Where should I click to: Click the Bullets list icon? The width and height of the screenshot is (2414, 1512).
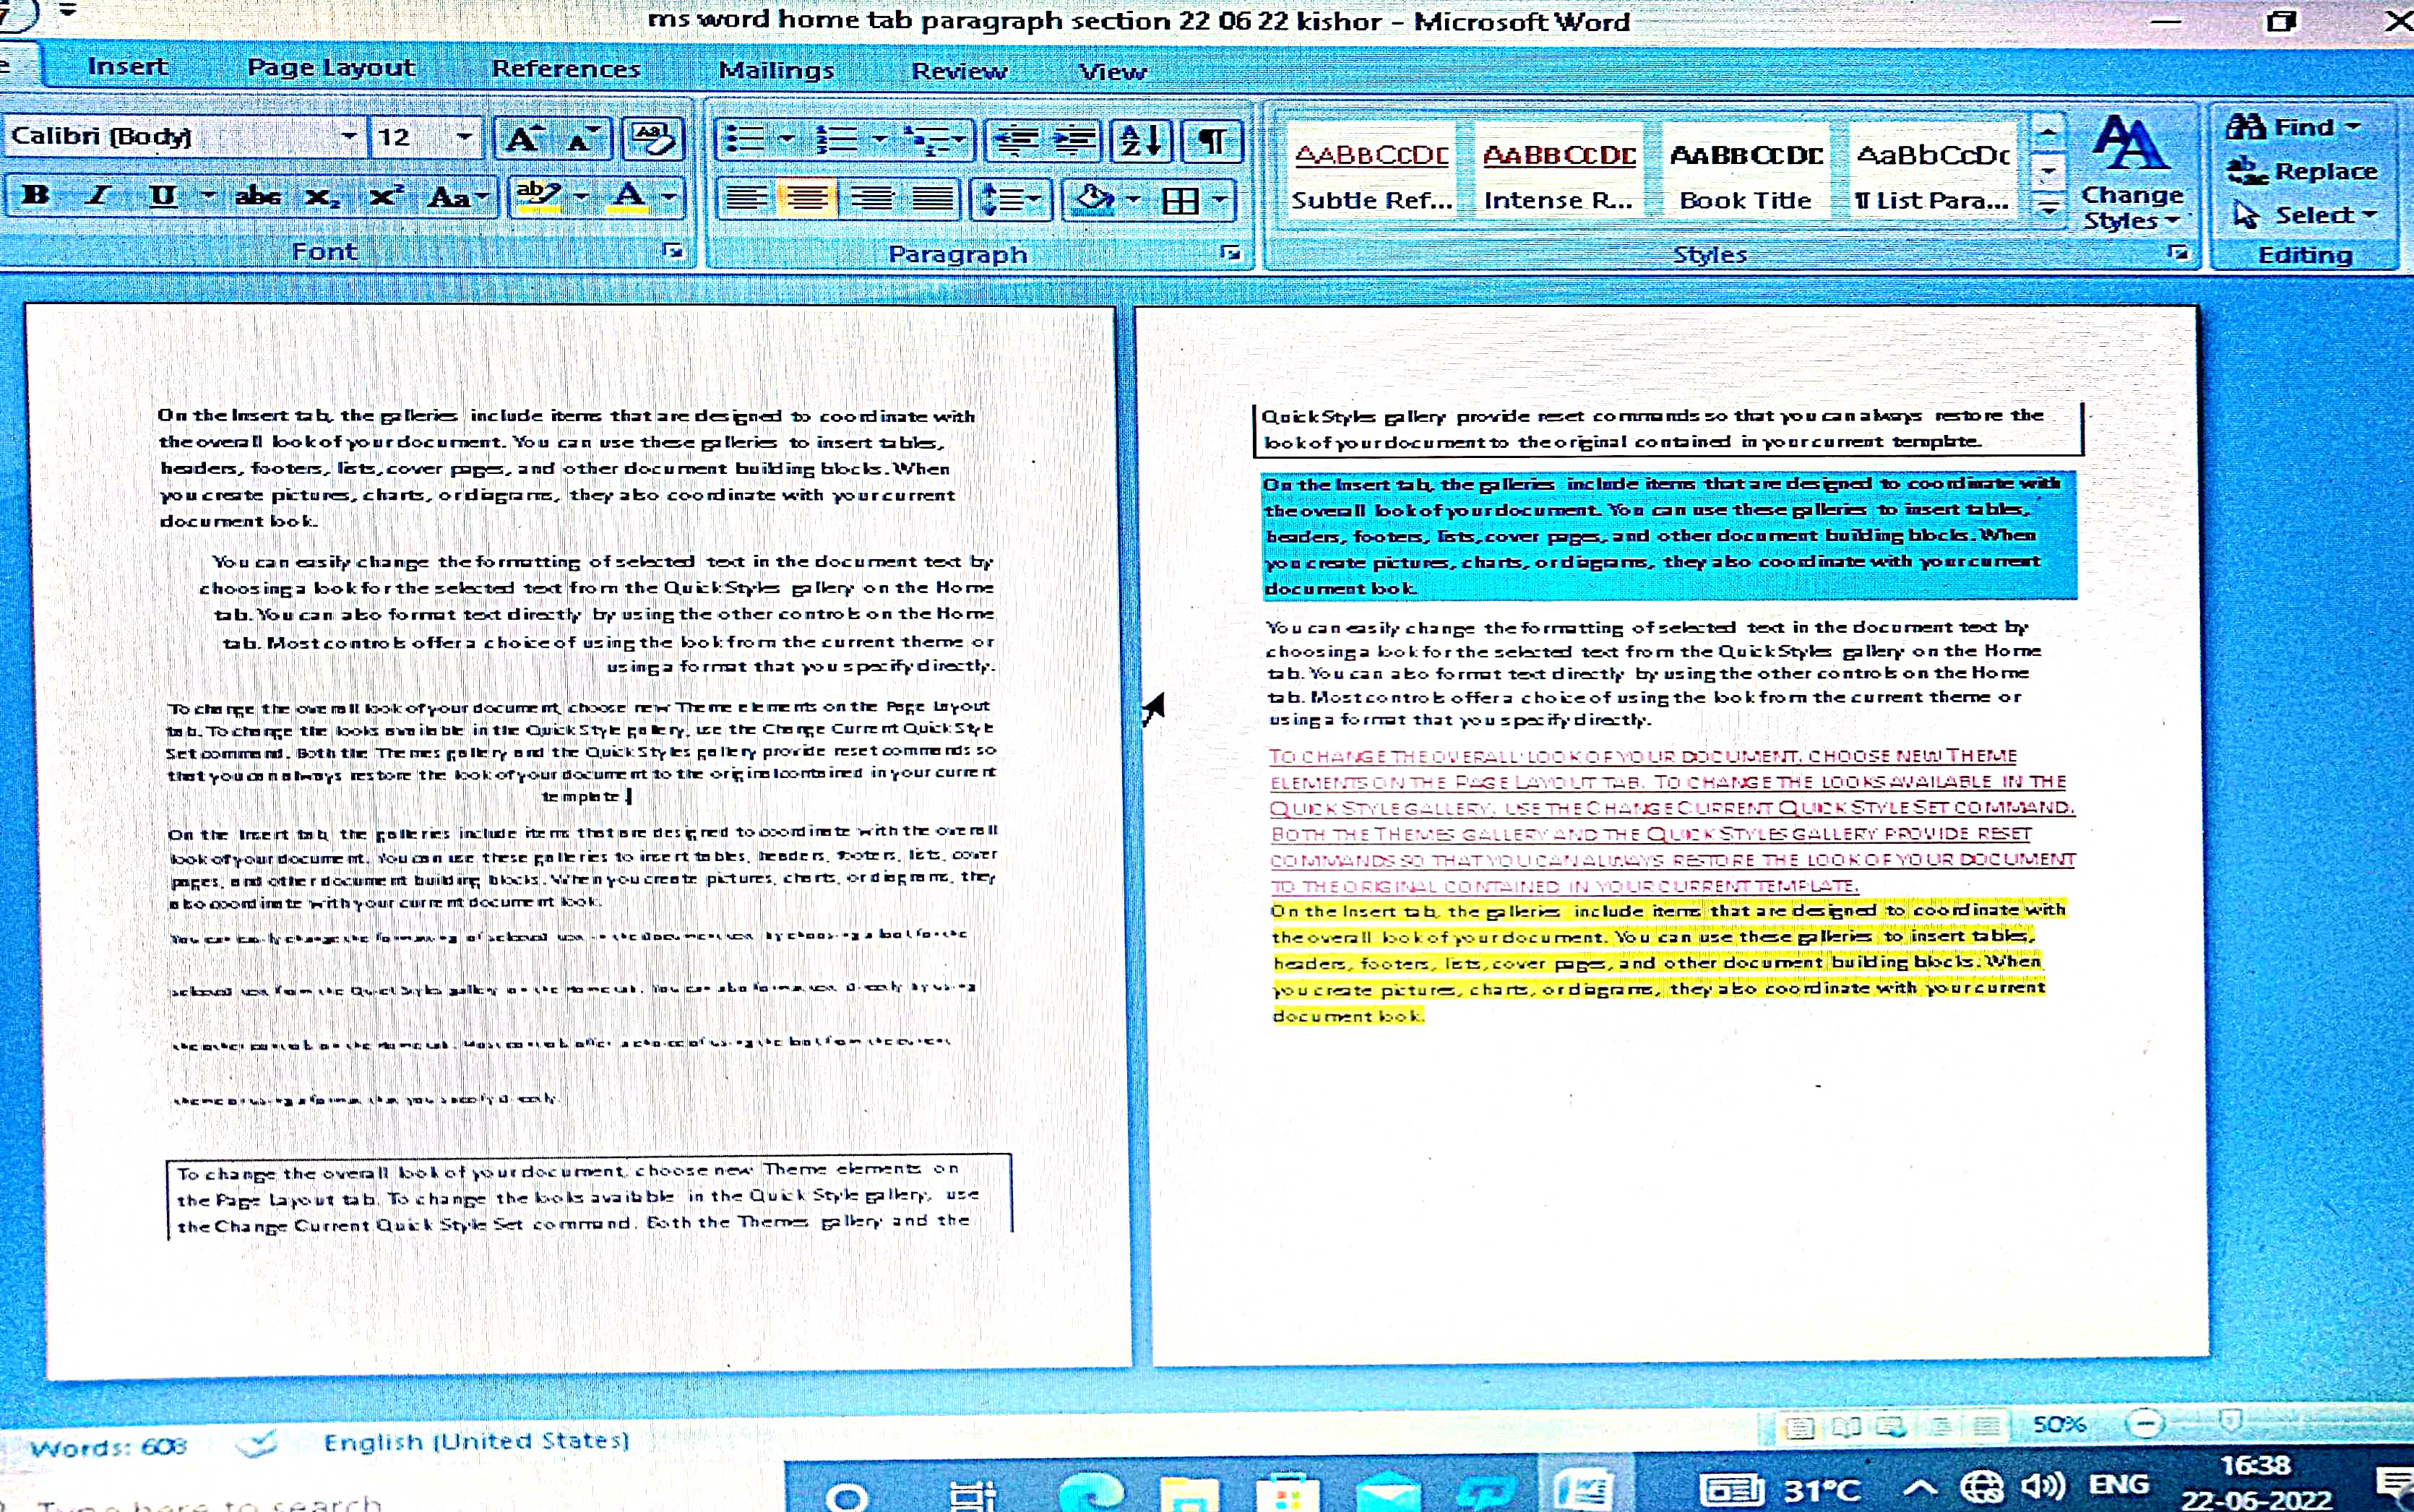click(744, 139)
